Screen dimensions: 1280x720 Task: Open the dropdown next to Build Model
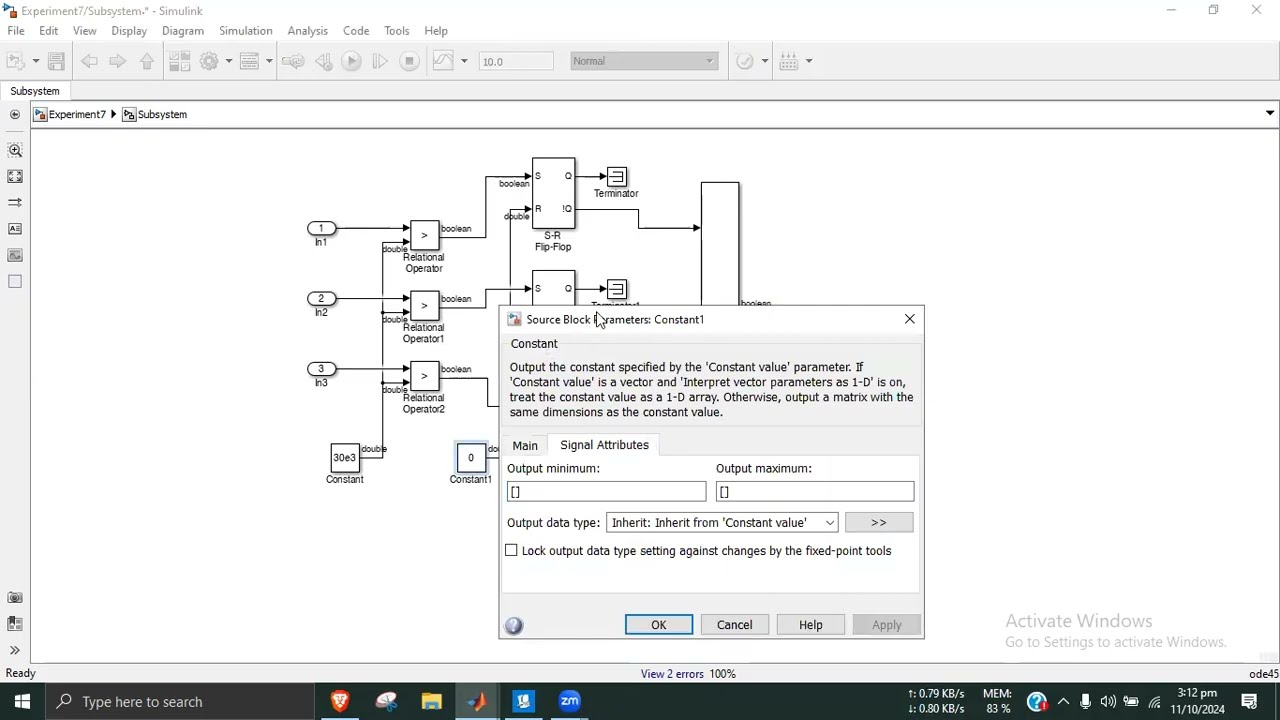[x=808, y=61]
